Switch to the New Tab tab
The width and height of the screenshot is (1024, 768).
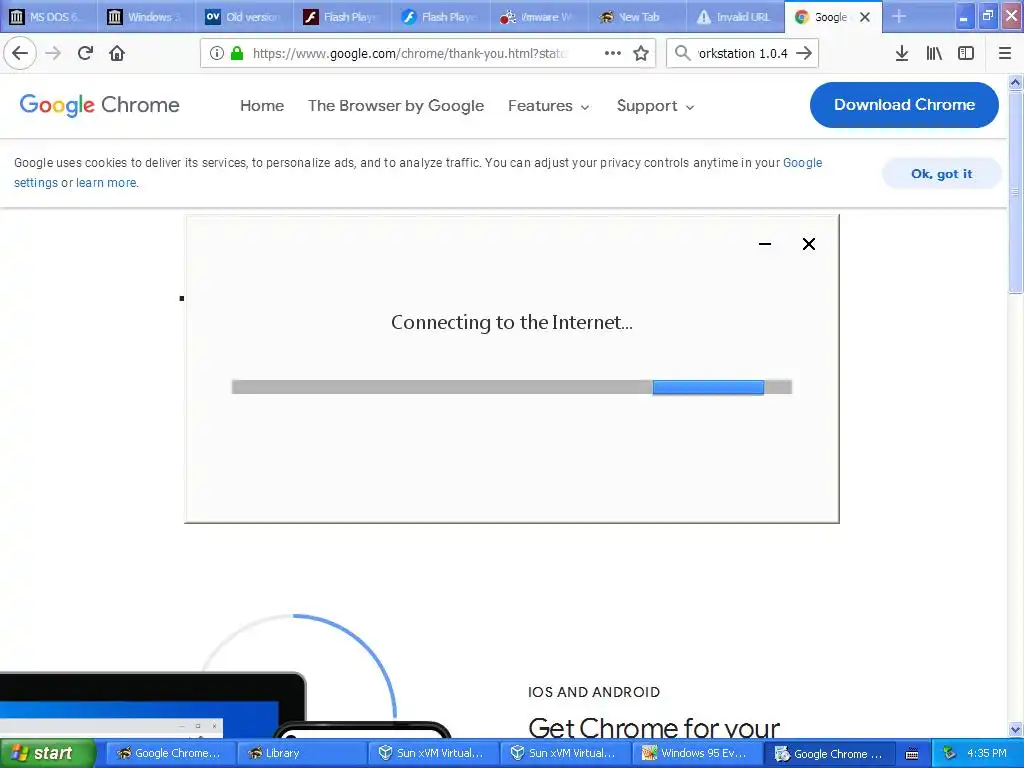click(637, 17)
